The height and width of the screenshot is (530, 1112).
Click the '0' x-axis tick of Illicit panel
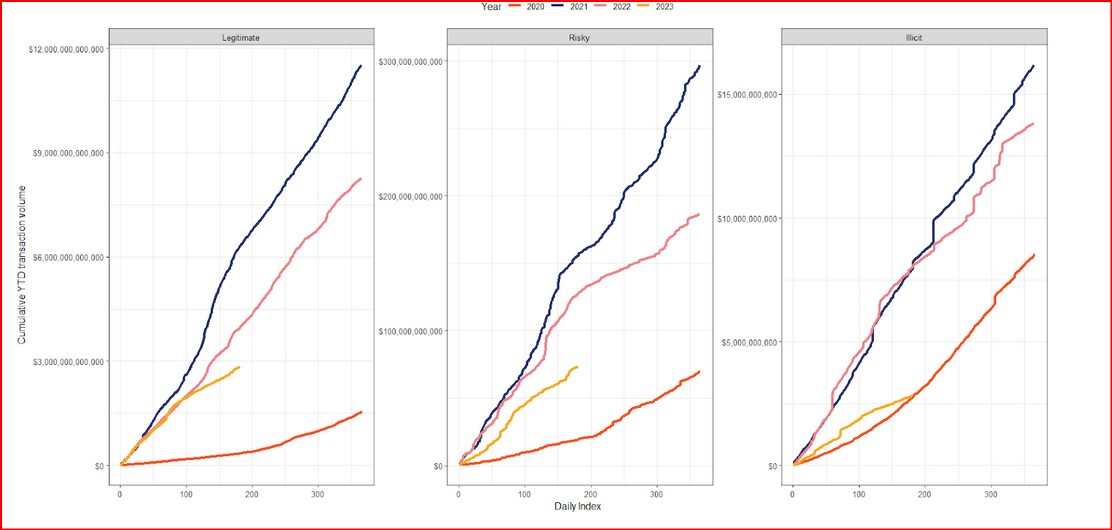(x=793, y=494)
